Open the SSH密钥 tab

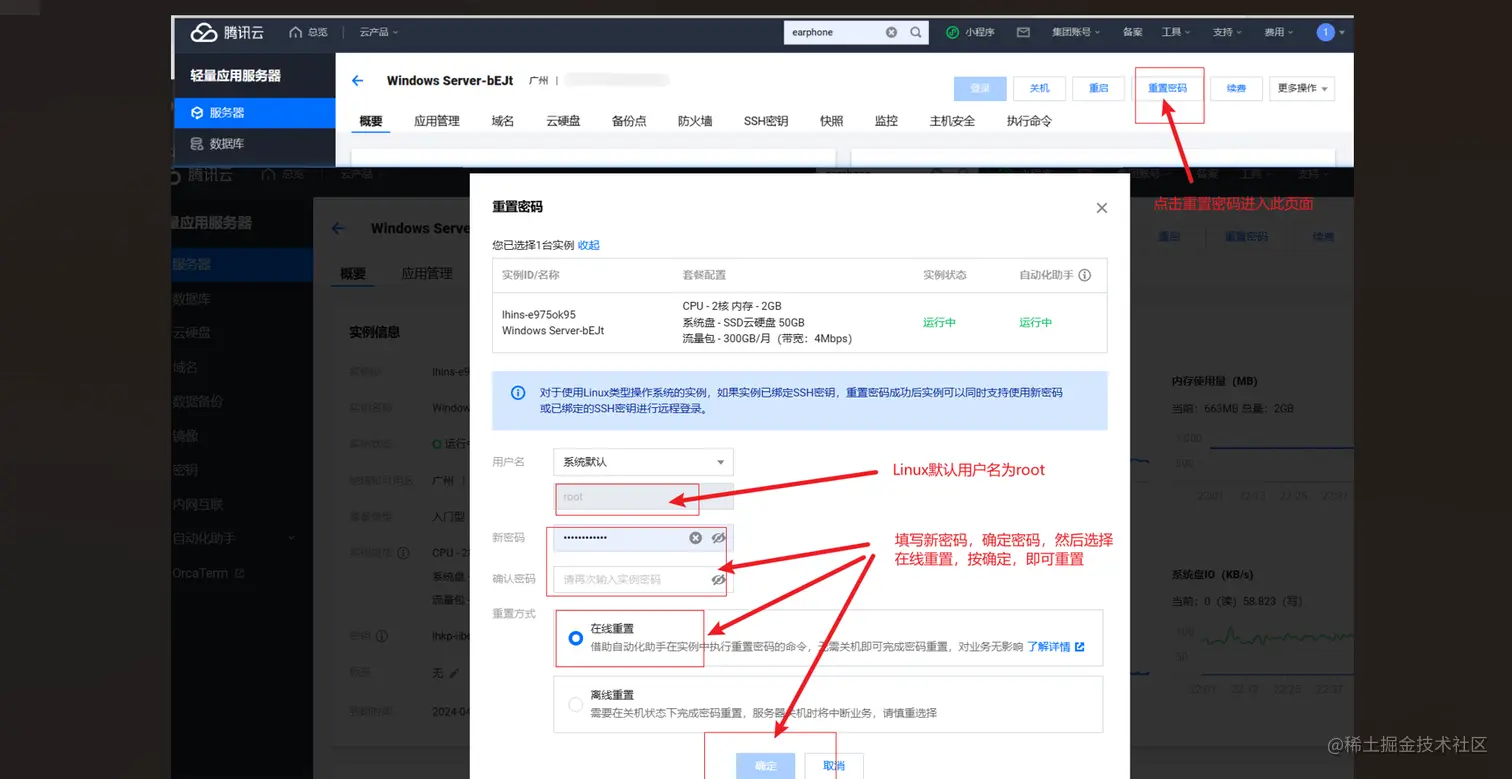coord(766,121)
